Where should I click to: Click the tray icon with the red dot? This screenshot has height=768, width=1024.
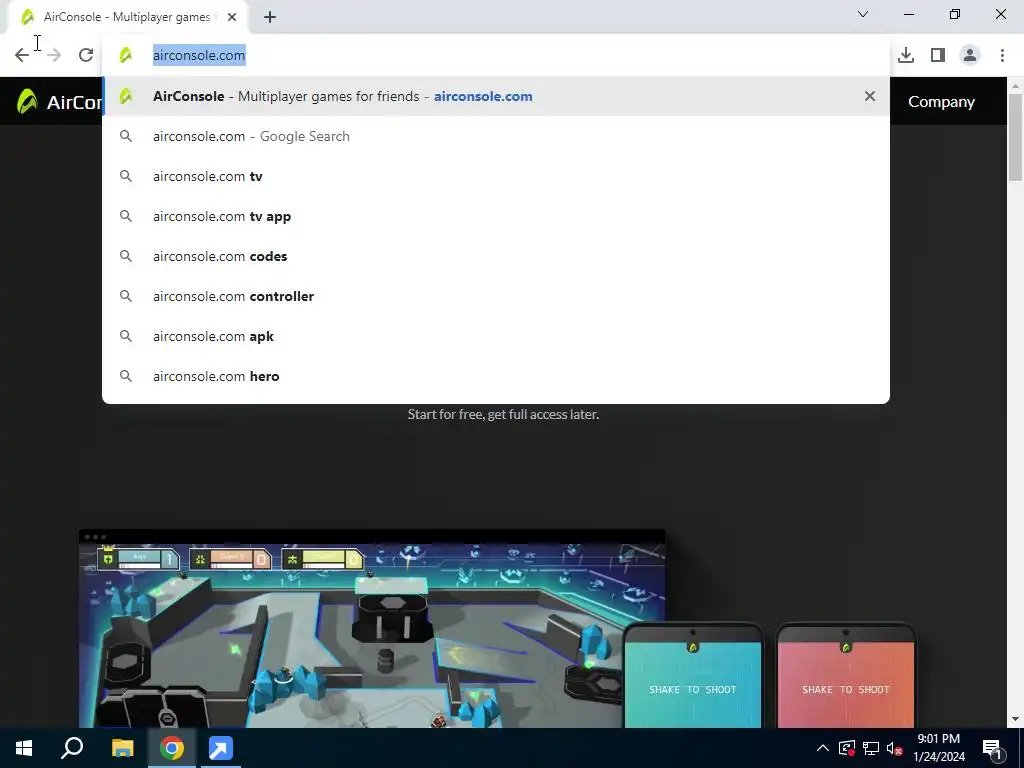847,748
